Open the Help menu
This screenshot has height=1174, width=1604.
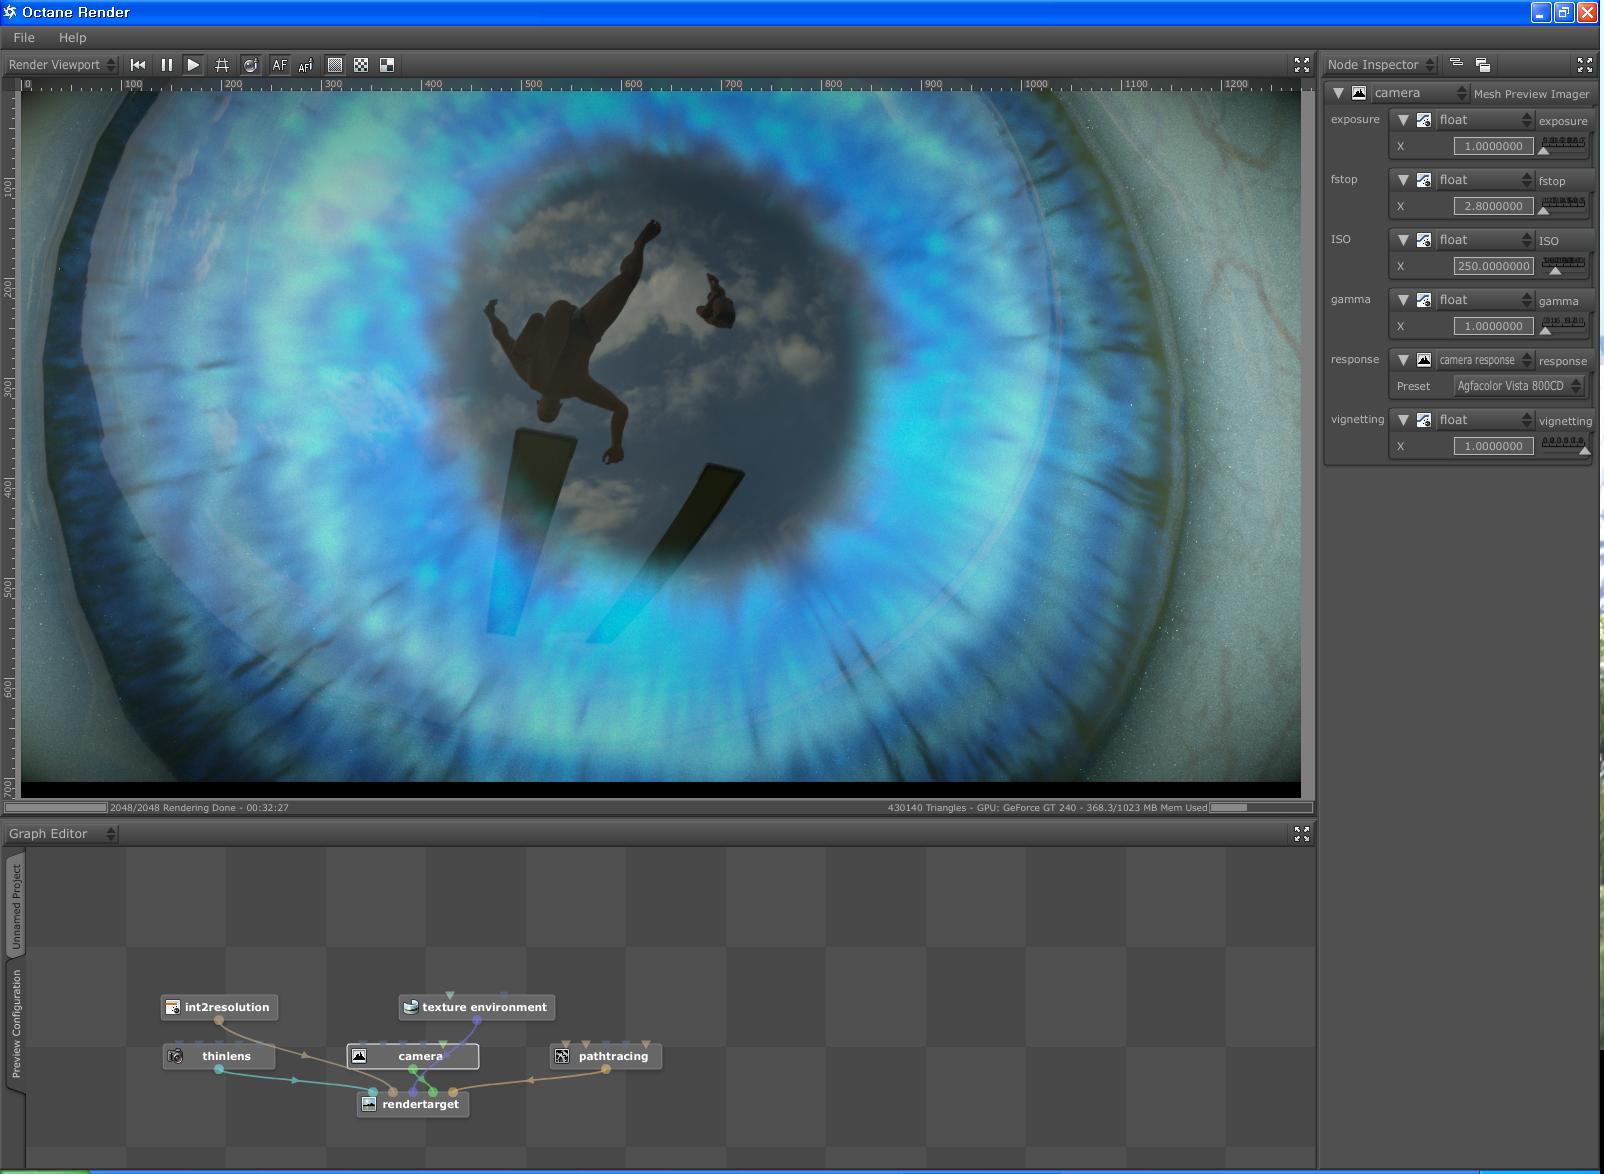pos(73,37)
